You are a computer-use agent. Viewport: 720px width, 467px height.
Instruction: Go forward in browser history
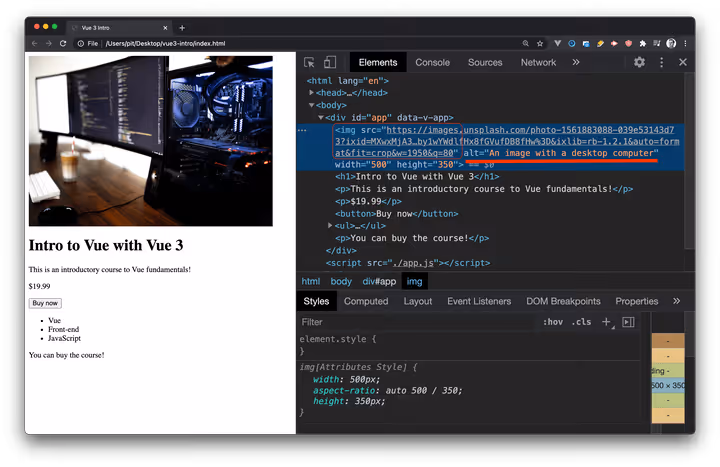[49, 43]
